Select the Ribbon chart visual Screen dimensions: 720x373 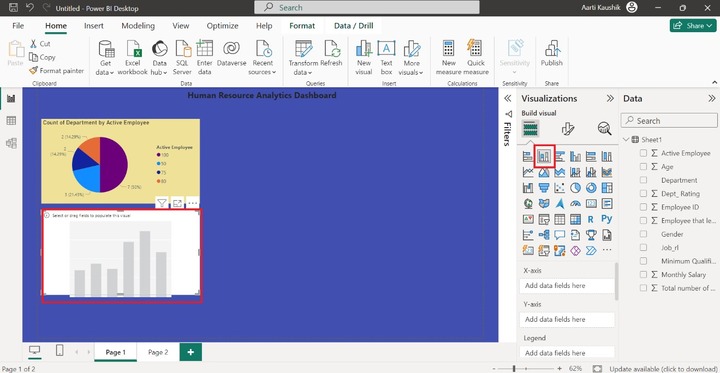point(607,172)
